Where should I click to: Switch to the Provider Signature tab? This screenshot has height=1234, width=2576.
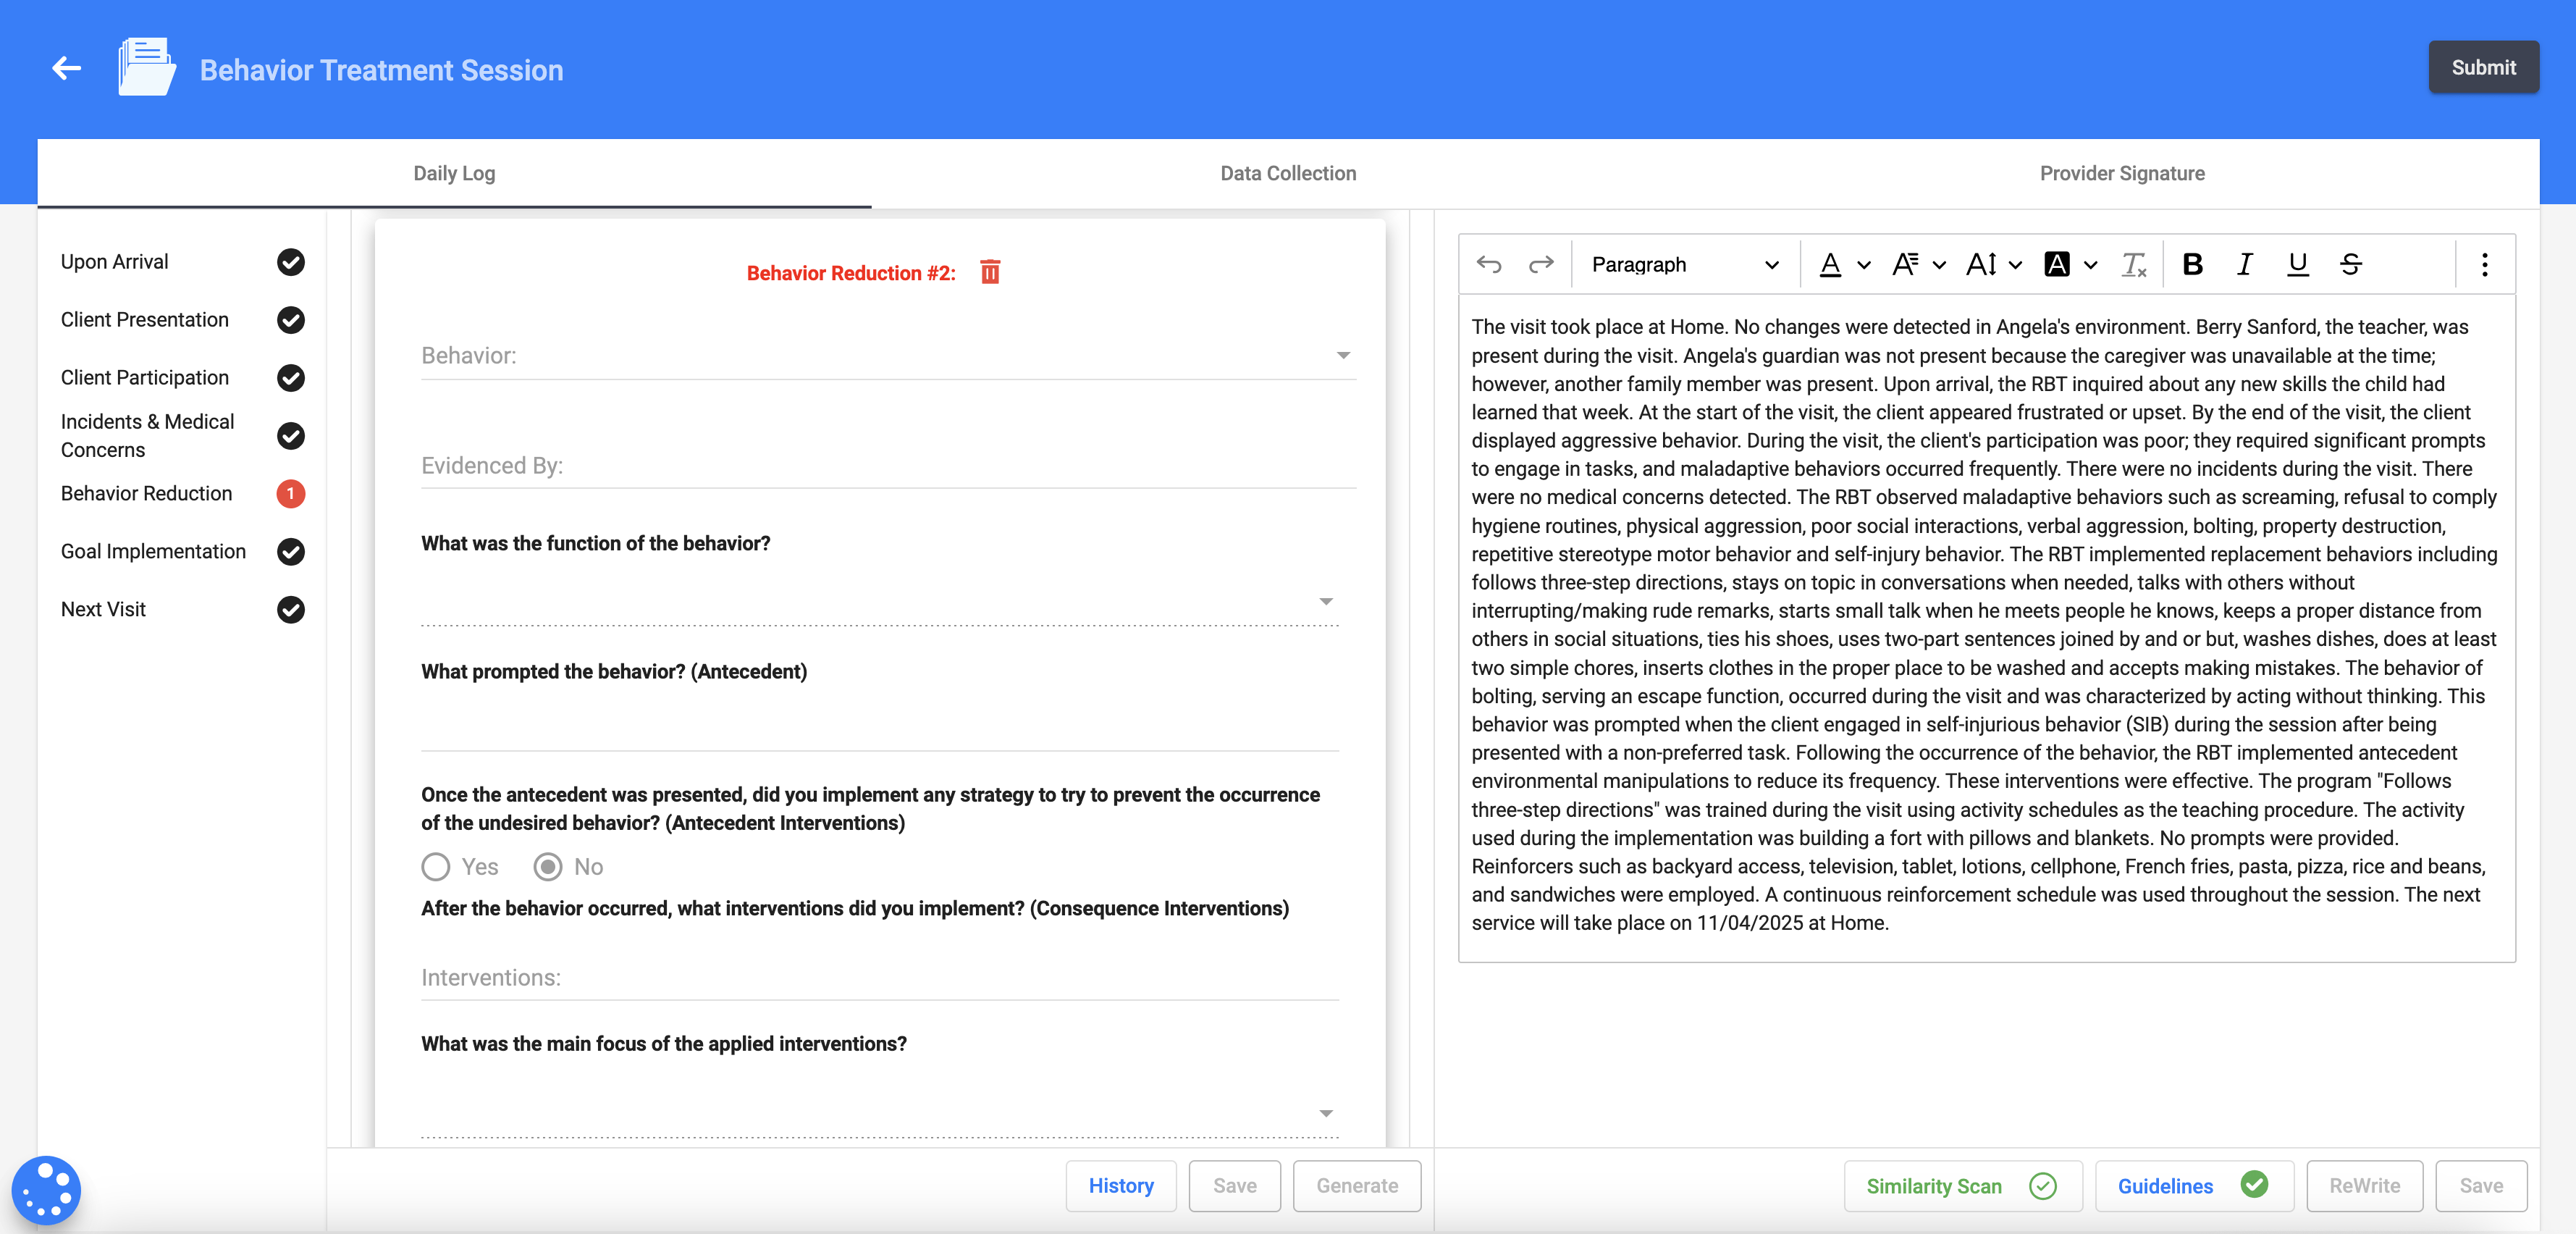(2122, 173)
